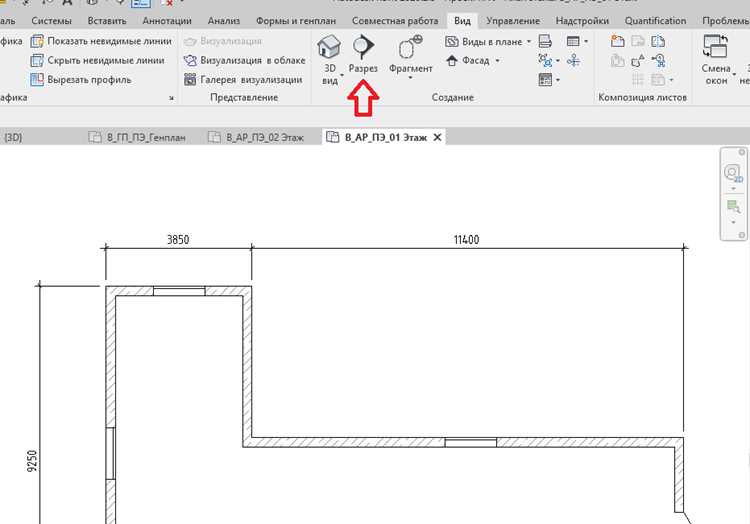The width and height of the screenshot is (750, 524).
Task: Open the 3D вид house icon
Action: [329, 47]
